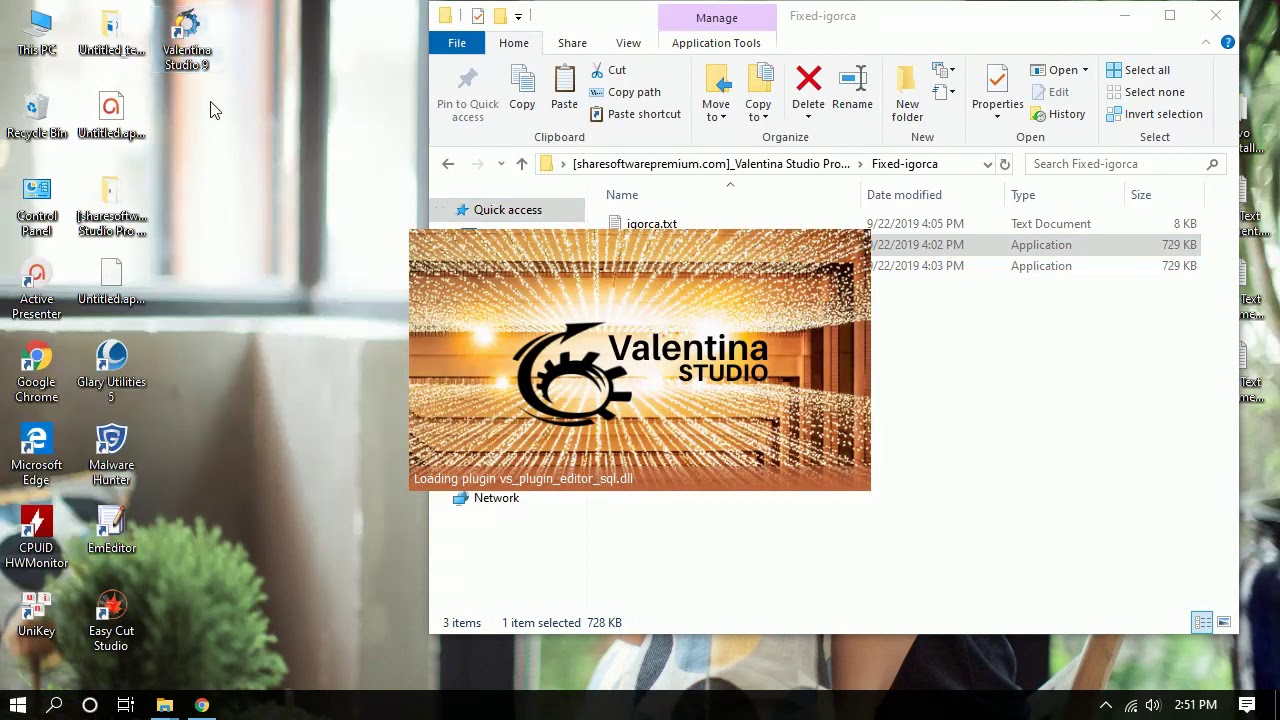Launch Google Chrome desktop shortcut

[37, 373]
